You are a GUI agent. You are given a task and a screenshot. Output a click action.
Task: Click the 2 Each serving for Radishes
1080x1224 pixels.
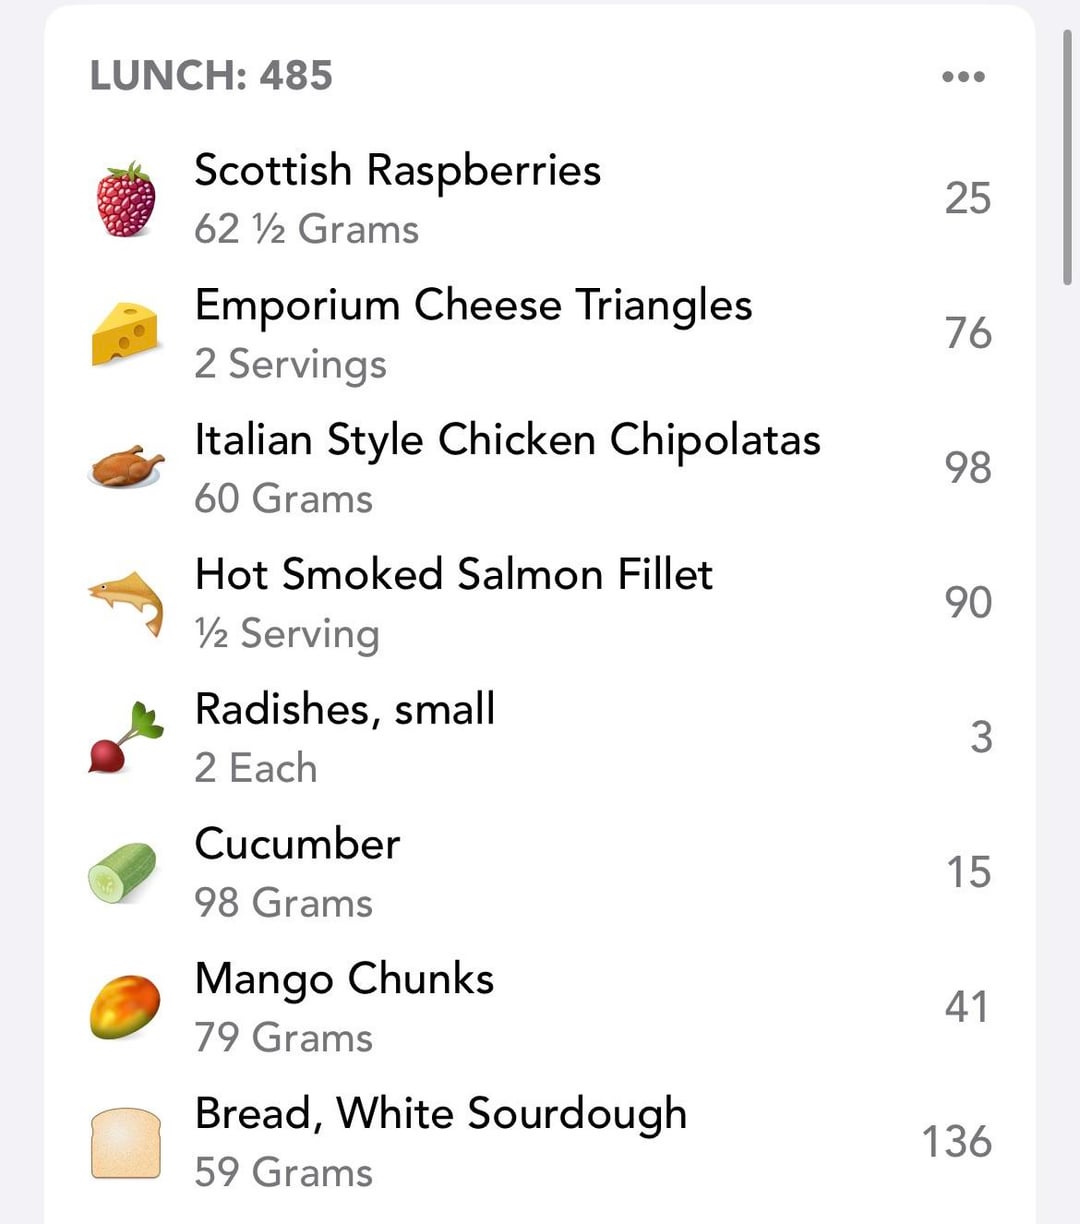[x=256, y=768]
